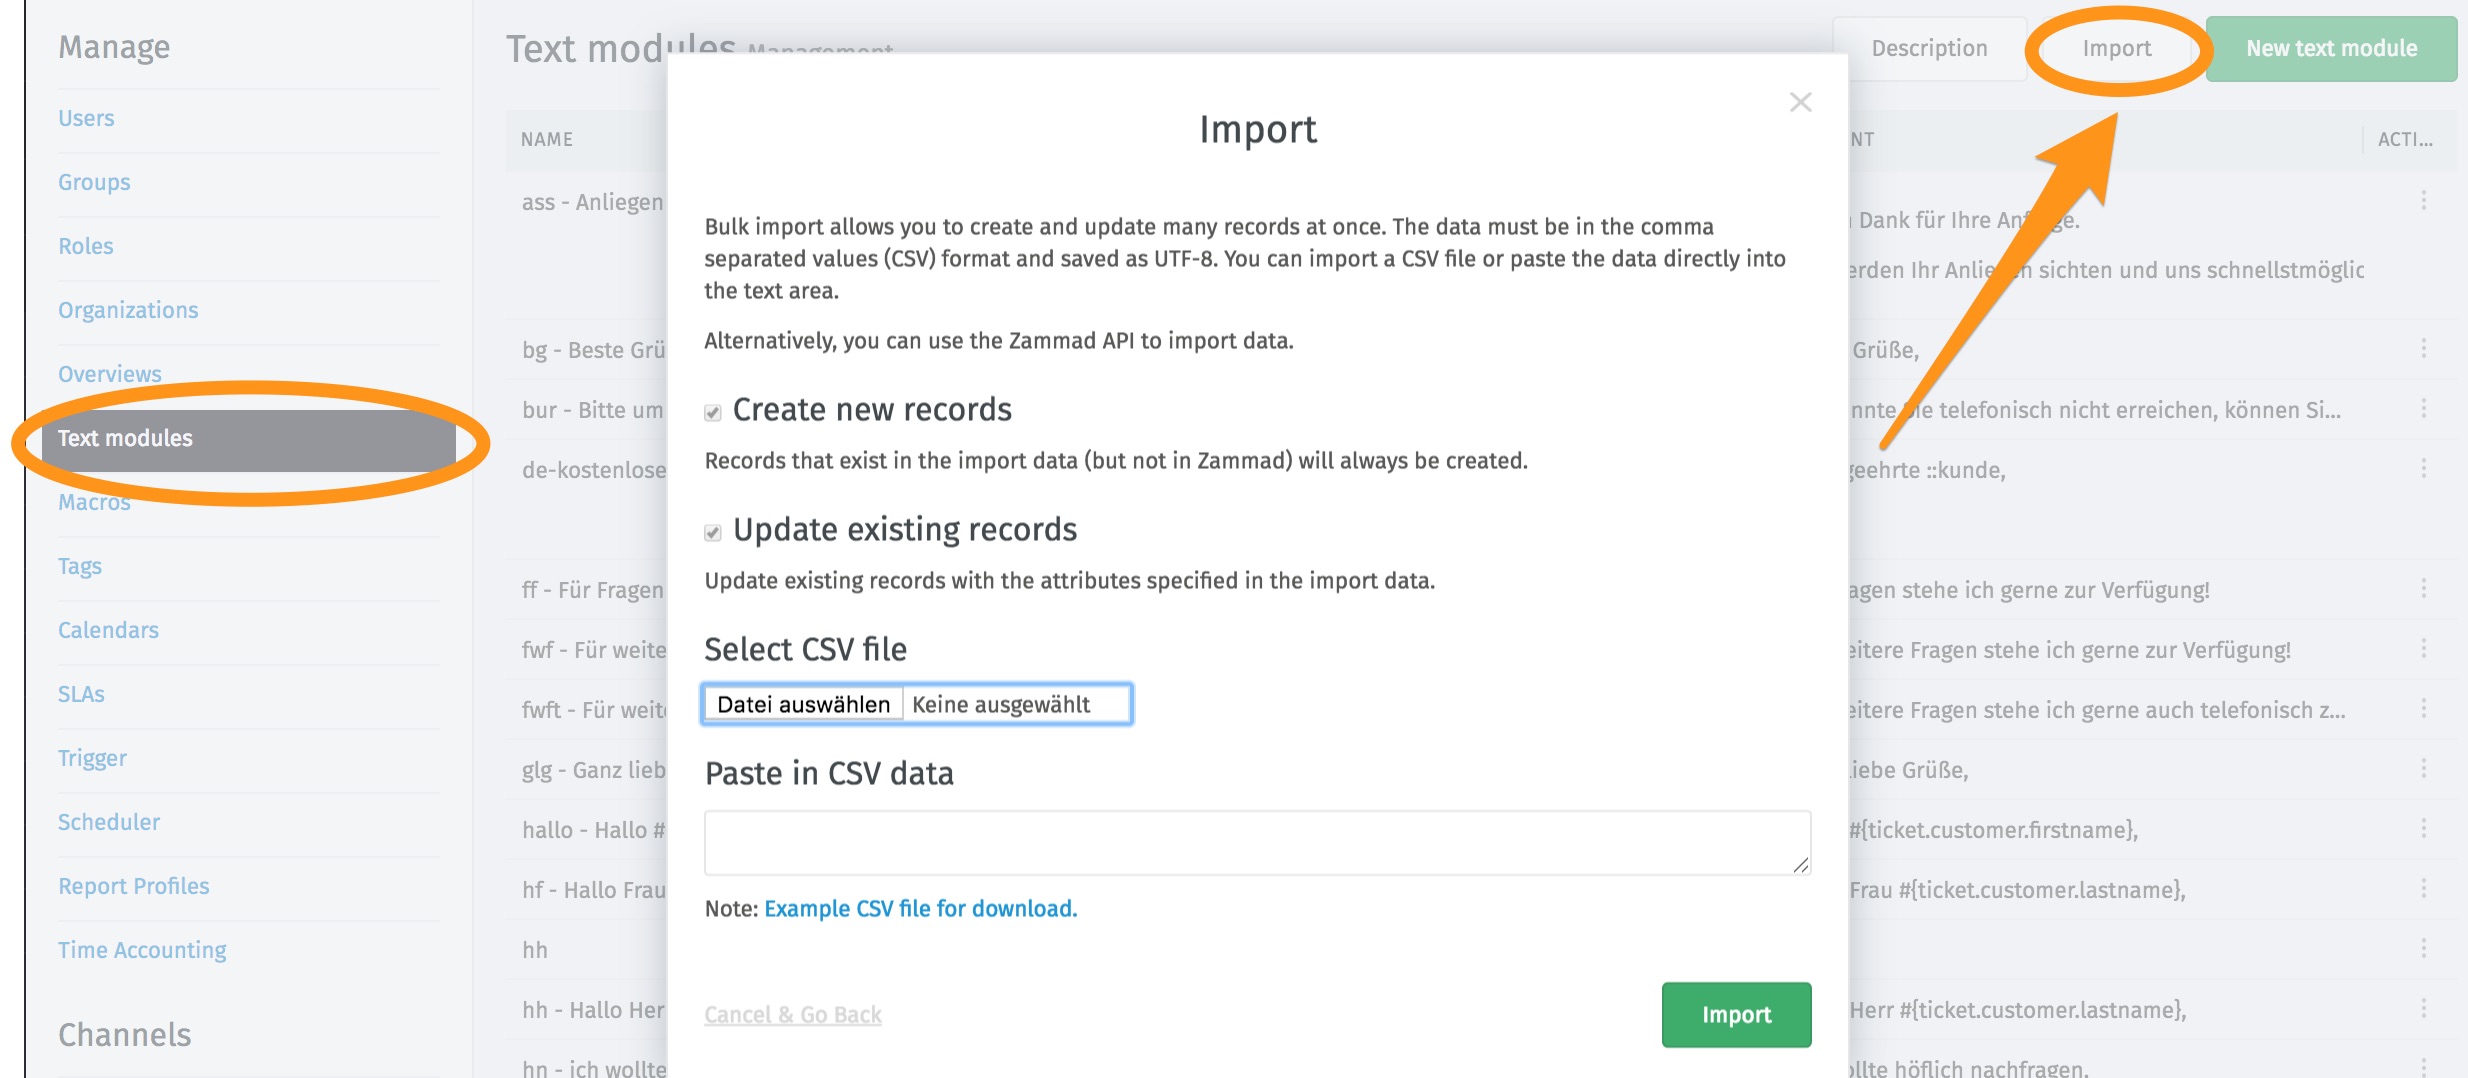2468x1078 pixels.
Task: Open actions menu for bg - Beste Grüße row
Action: coord(2423,348)
